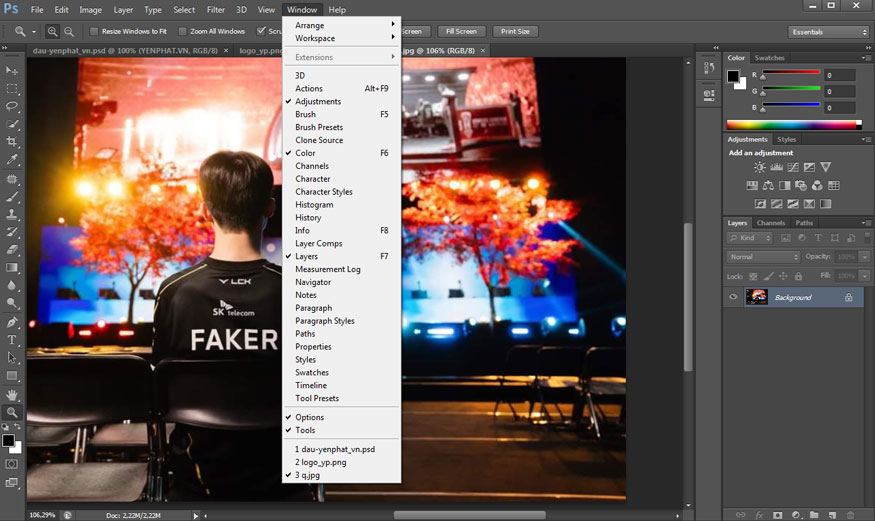Open the Essentials workspace dropdown
875x521 pixels.
828,32
